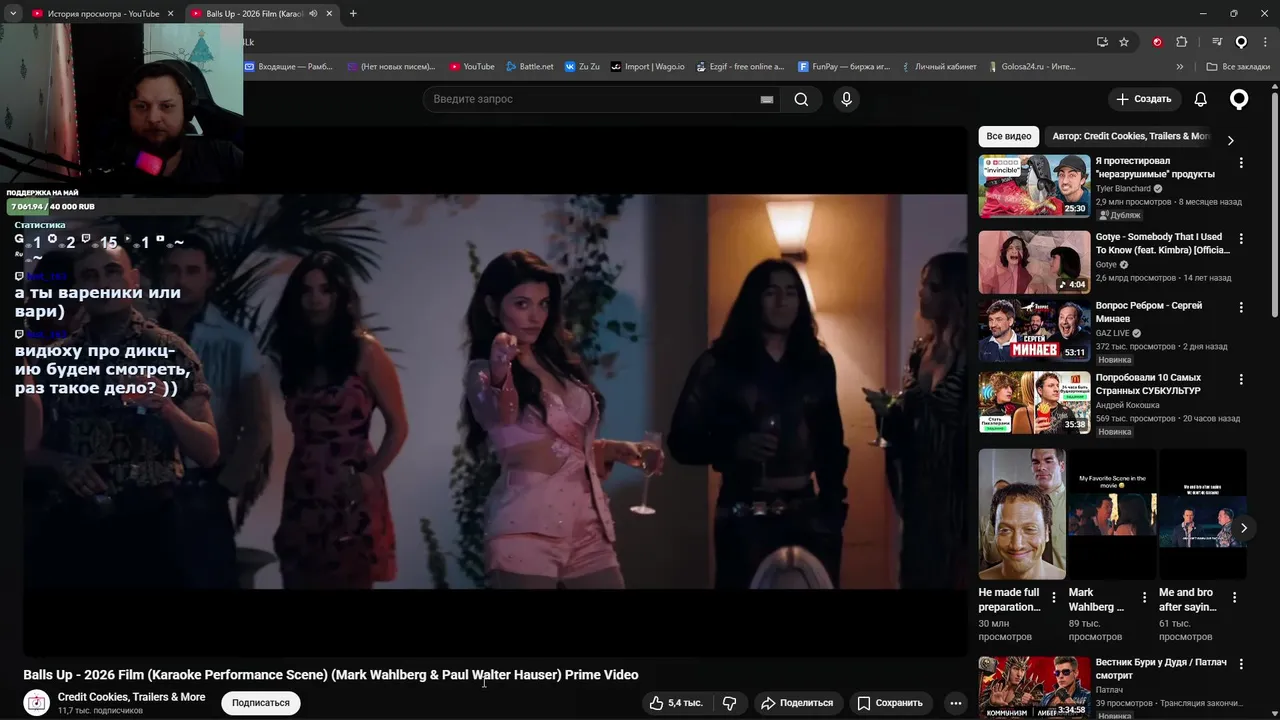
Task: Click the Создать button
Action: [x=1144, y=99]
